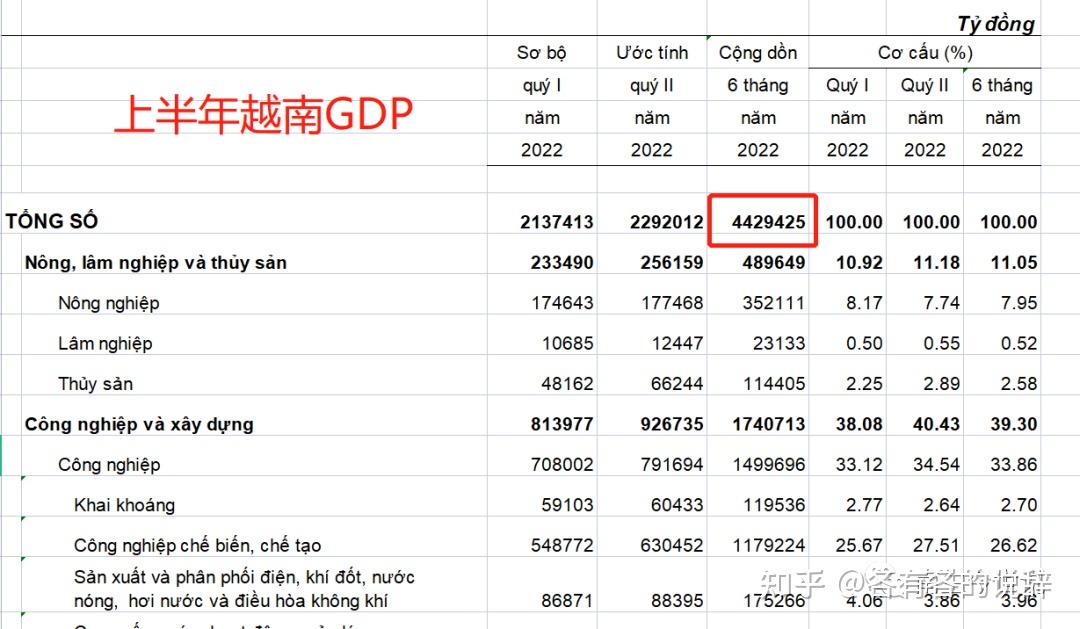Select the 11.05 percentage for 6 tháng

pyautogui.click(x=1013, y=262)
